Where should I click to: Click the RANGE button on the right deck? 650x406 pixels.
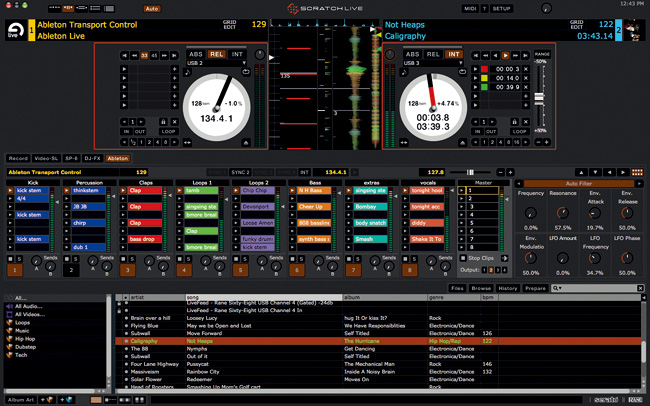point(542,54)
